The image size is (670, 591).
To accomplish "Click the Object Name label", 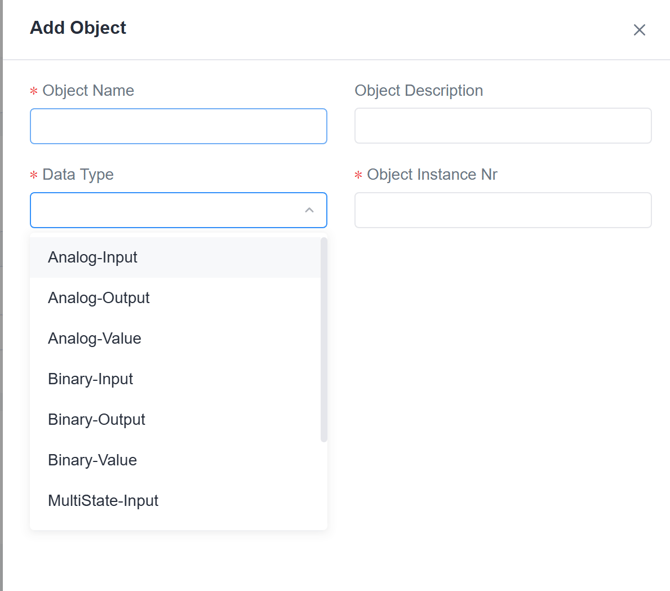I will pos(88,90).
